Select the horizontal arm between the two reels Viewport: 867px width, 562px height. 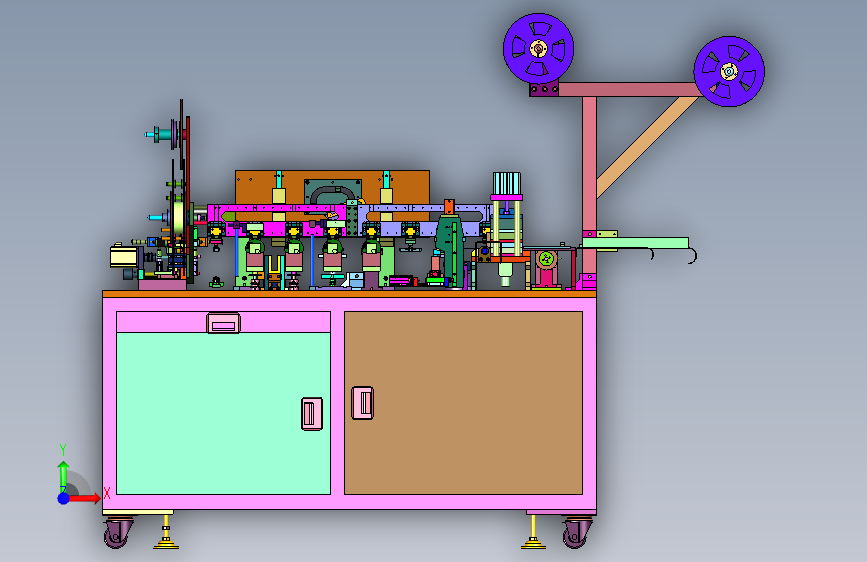(x=629, y=89)
